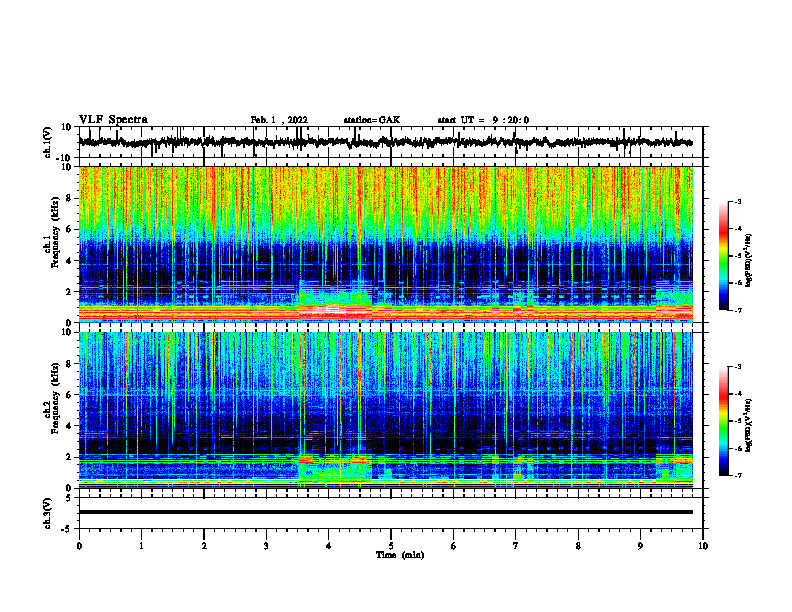This screenshot has width=792, height=612.
Task: Click the '-3' label on ch.1 color bar
Action: (x=737, y=201)
